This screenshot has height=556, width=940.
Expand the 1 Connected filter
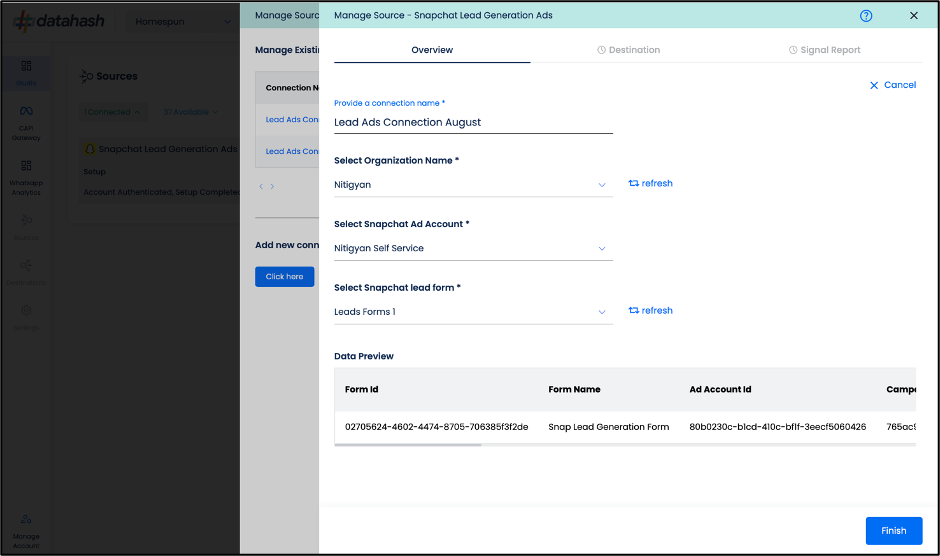coord(112,112)
